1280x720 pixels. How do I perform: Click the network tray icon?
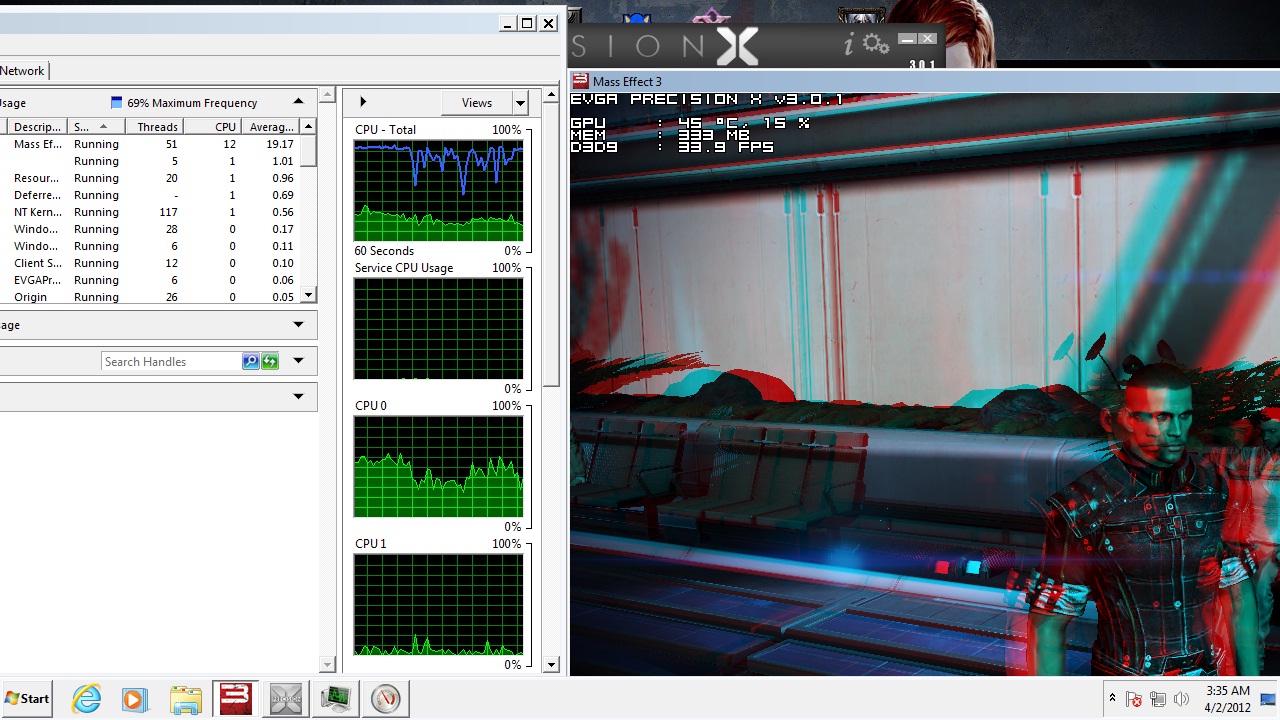[1158, 699]
